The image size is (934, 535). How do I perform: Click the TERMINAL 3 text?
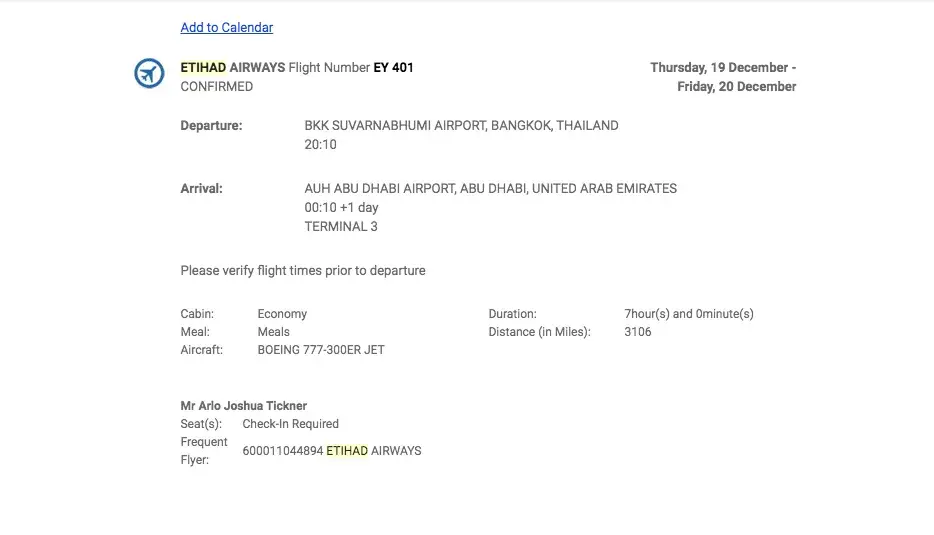pyautogui.click(x=340, y=227)
